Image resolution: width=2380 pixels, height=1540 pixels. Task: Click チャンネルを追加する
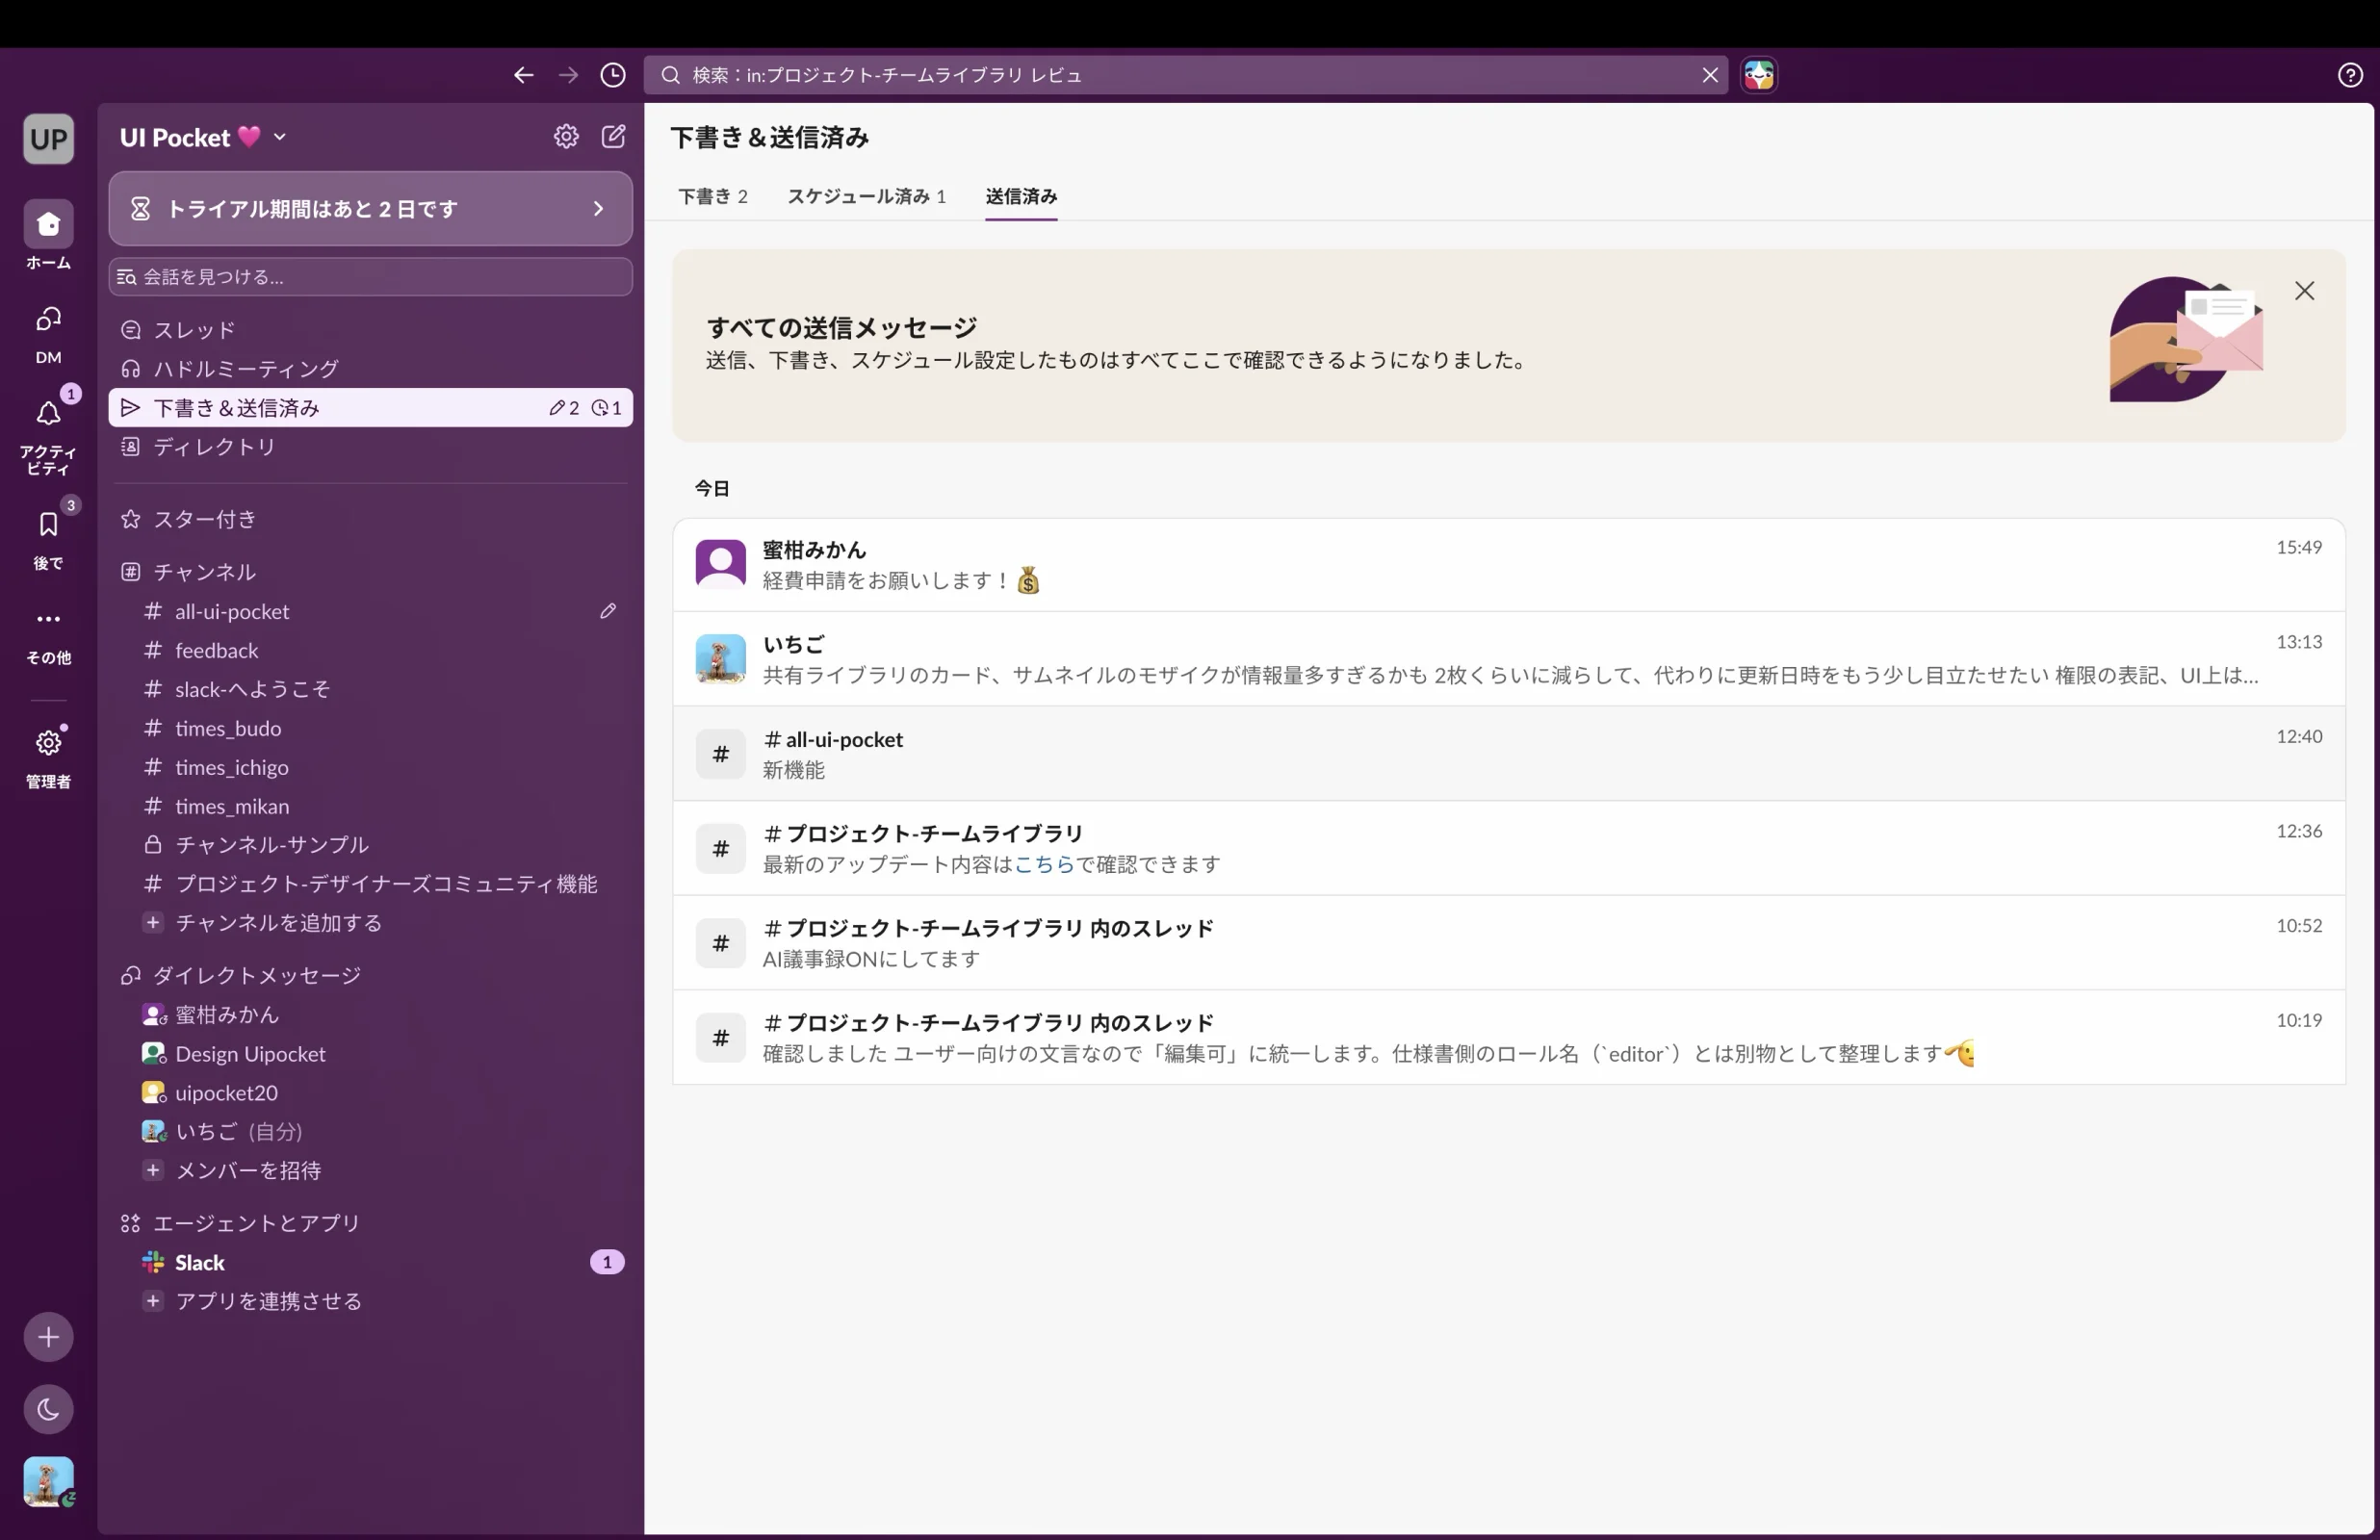point(370,922)
